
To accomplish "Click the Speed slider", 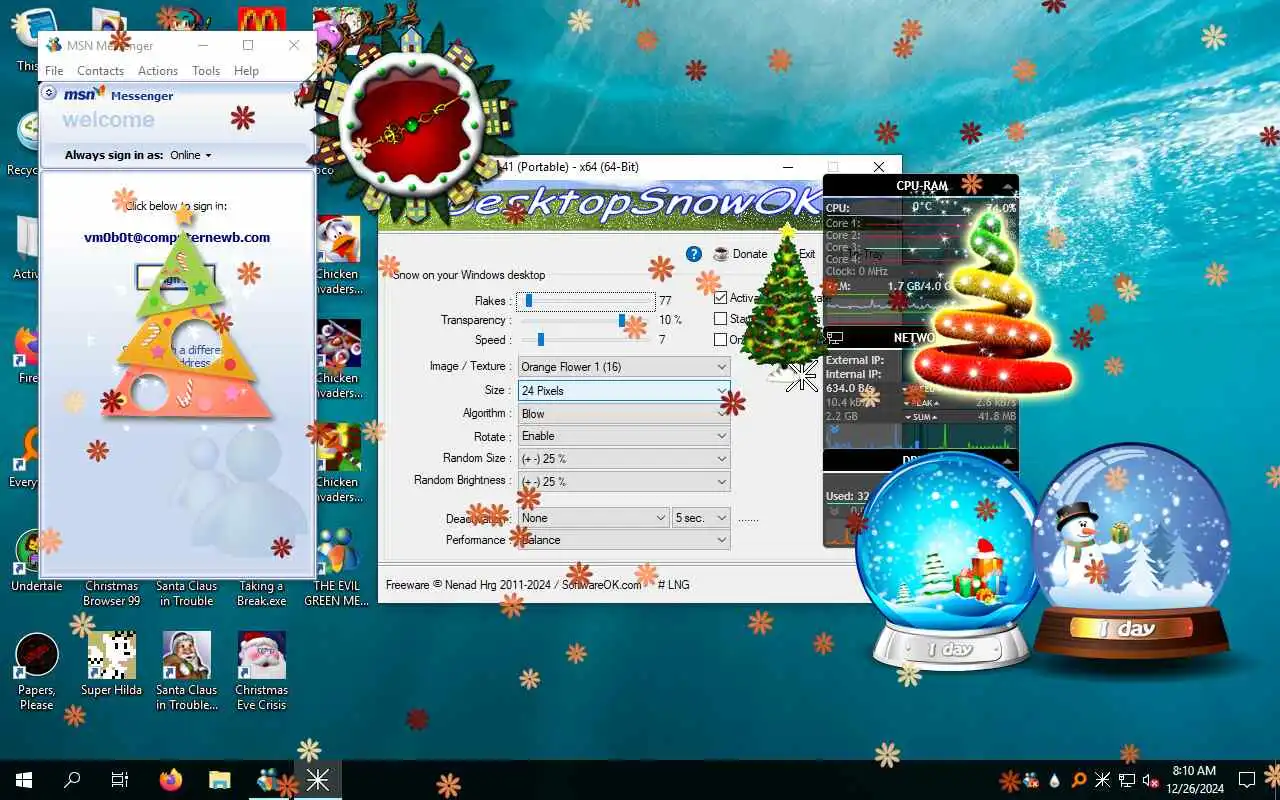I will [x=586, y=340].
